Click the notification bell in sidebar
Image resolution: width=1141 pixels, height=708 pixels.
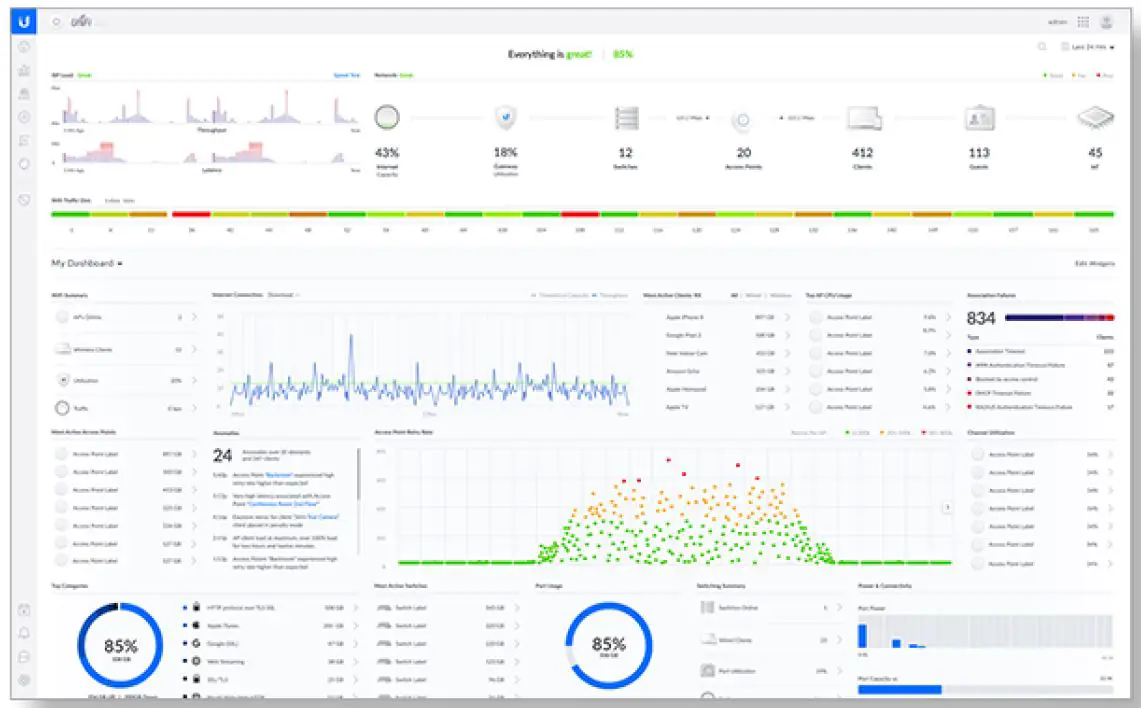coord(24,633)
